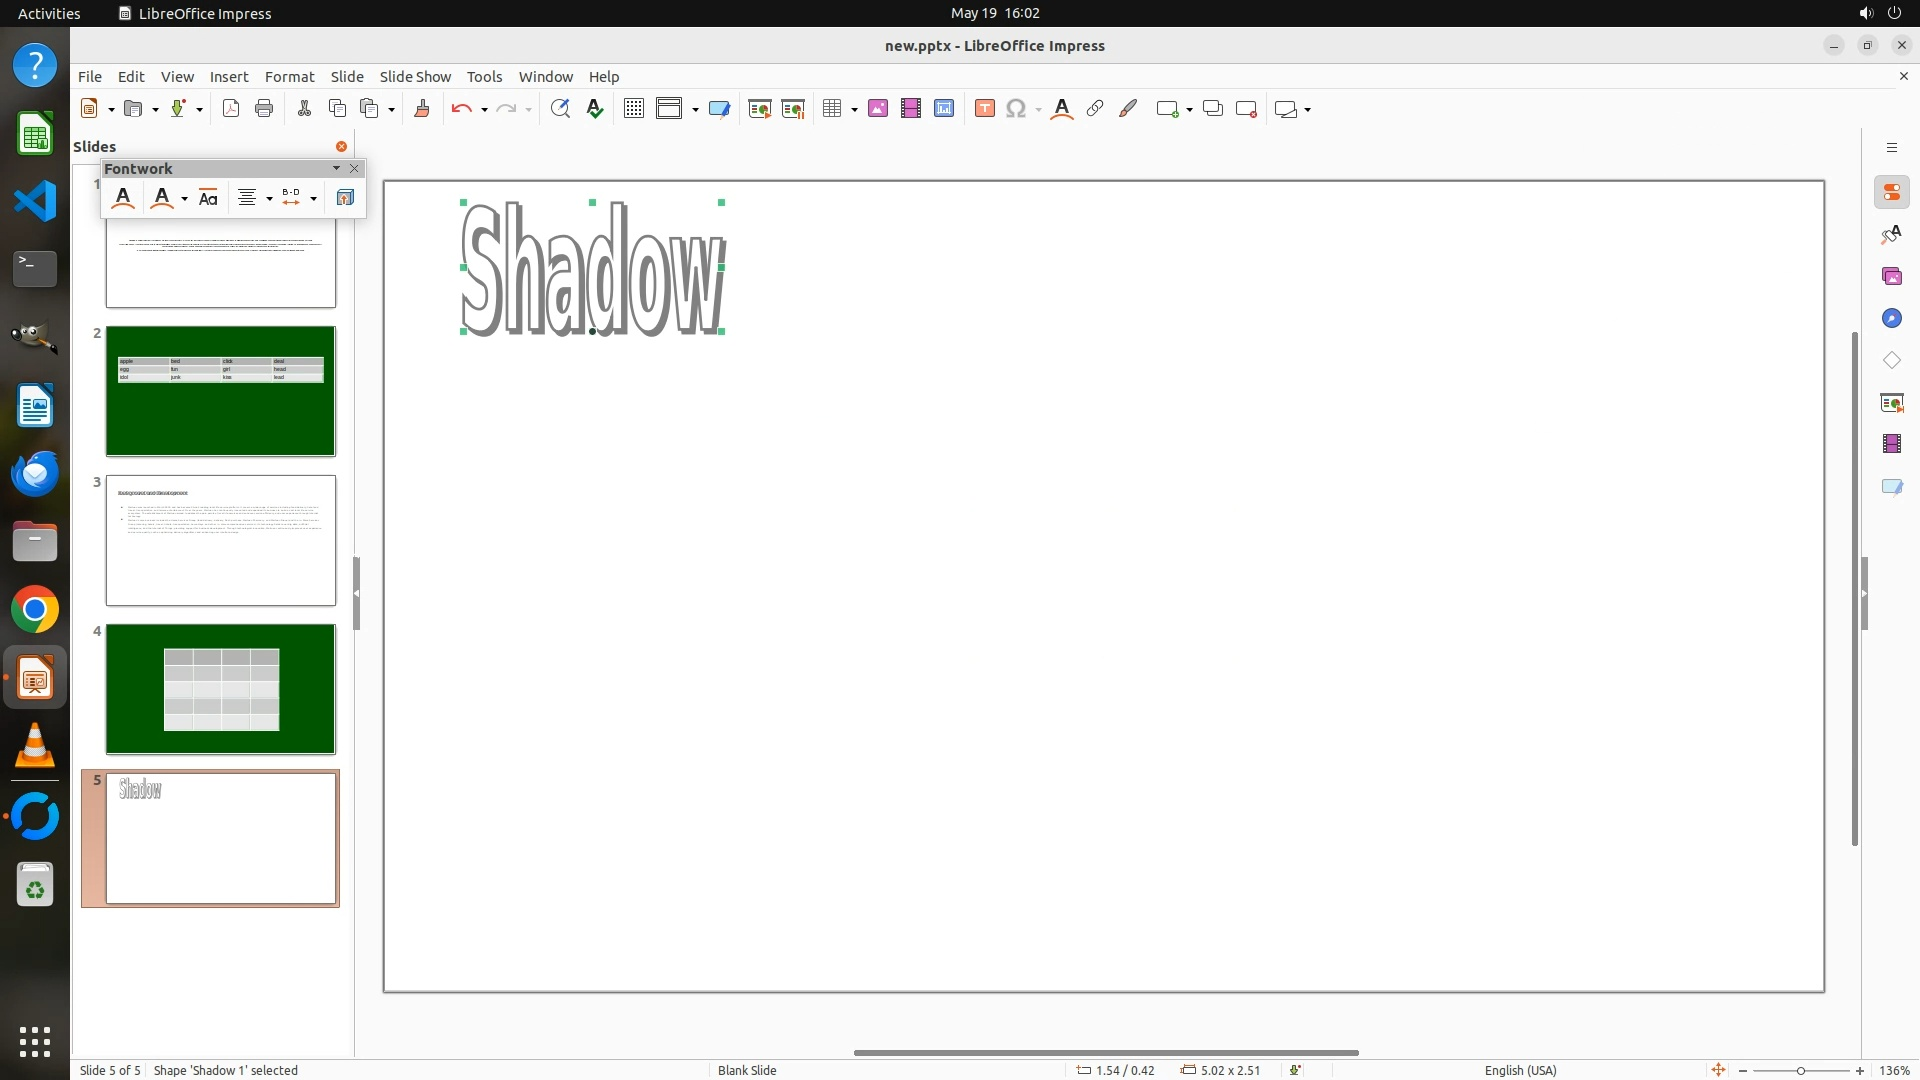This screenshot has height=1080, width=1920.
Task: Toggle display grid in toolbar
Action: click(x=633, y=109)
